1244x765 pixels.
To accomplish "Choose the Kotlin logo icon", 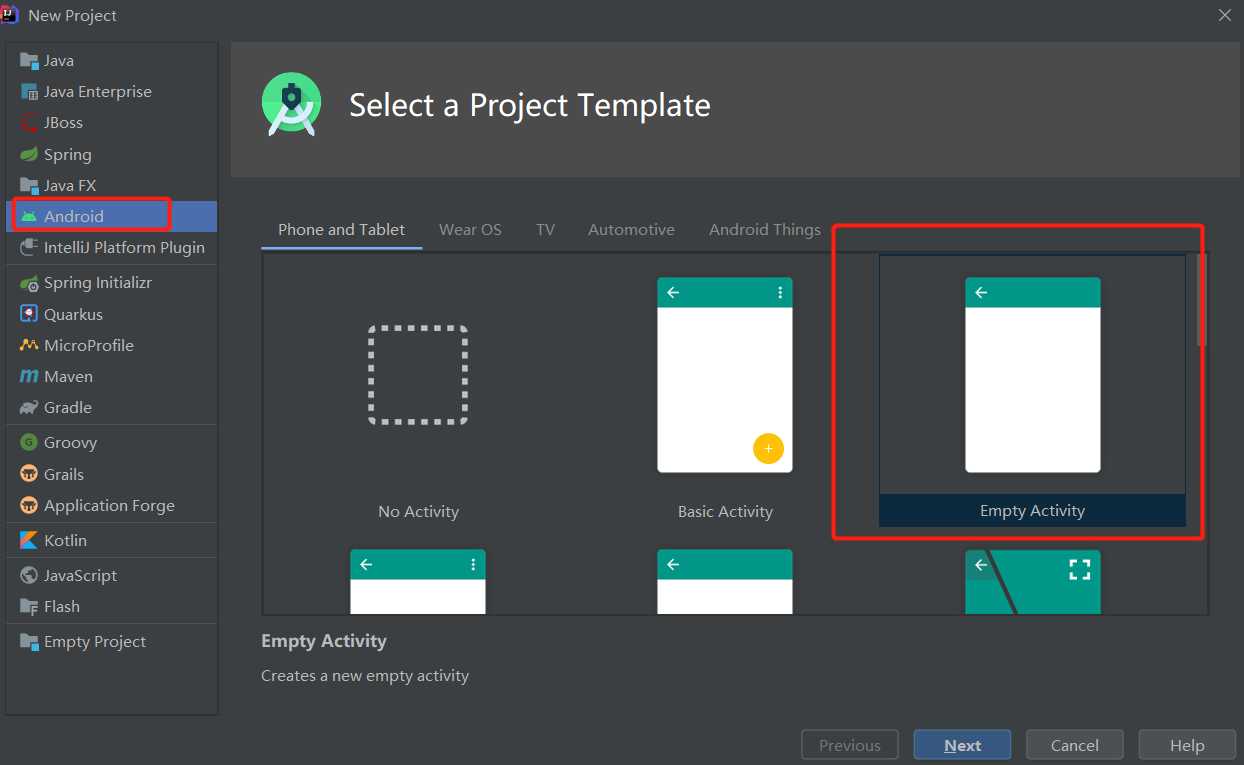I will click(28, 541).
